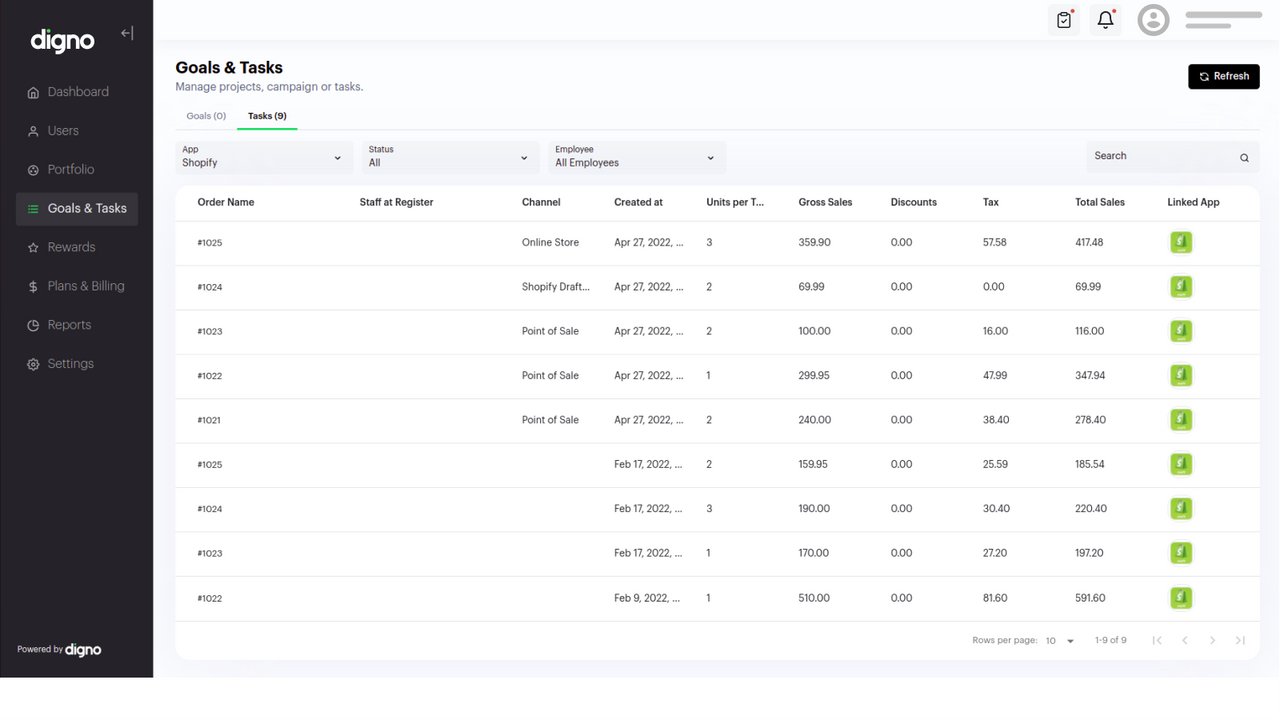
Task: Sort by Order Name column header
Action: 226,202
